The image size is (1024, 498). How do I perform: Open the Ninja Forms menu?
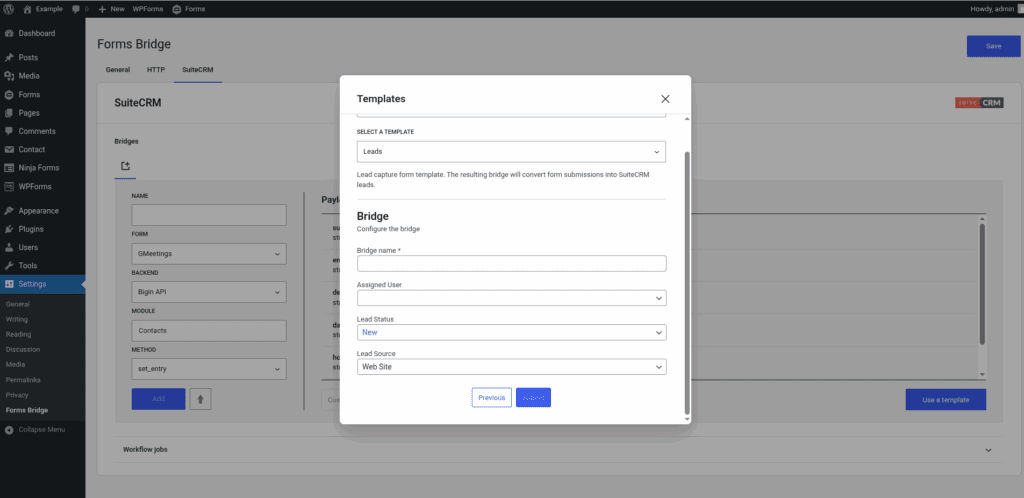(42, 168)
